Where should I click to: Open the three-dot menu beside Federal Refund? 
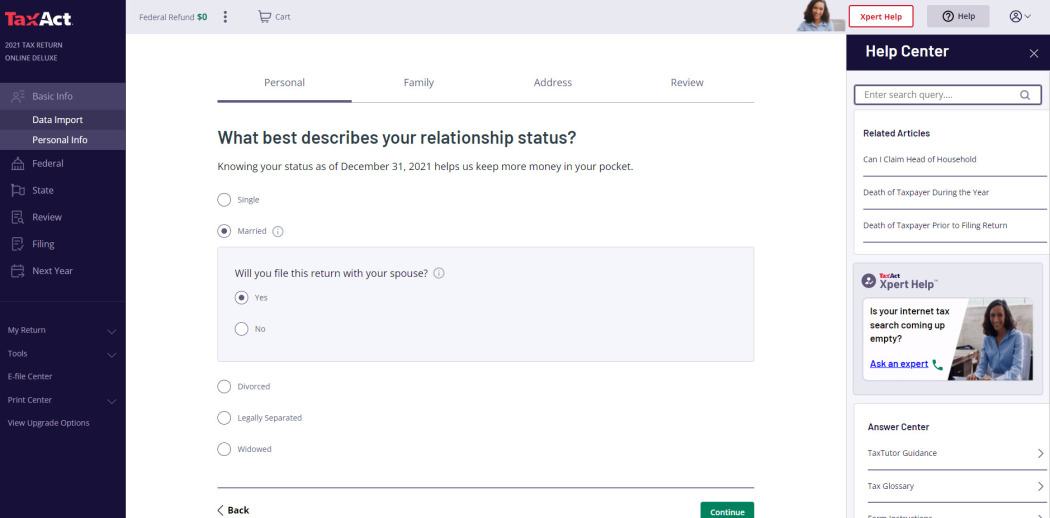[225, 17]
